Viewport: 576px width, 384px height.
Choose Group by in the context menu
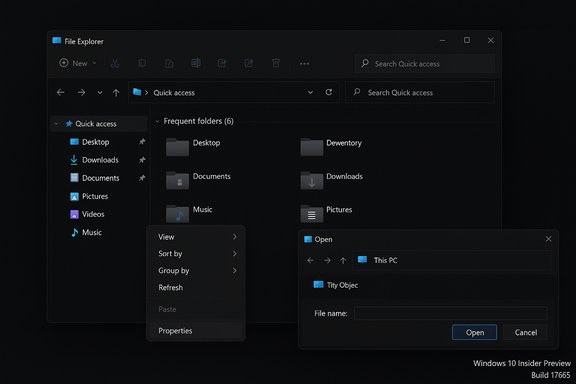[x=196, y=270]
